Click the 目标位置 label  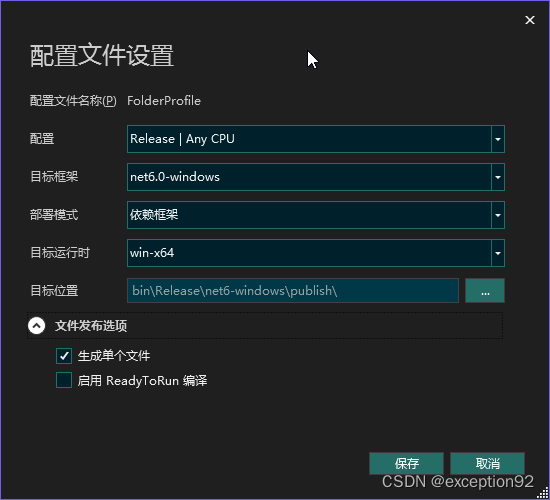(x=54, y=291)
